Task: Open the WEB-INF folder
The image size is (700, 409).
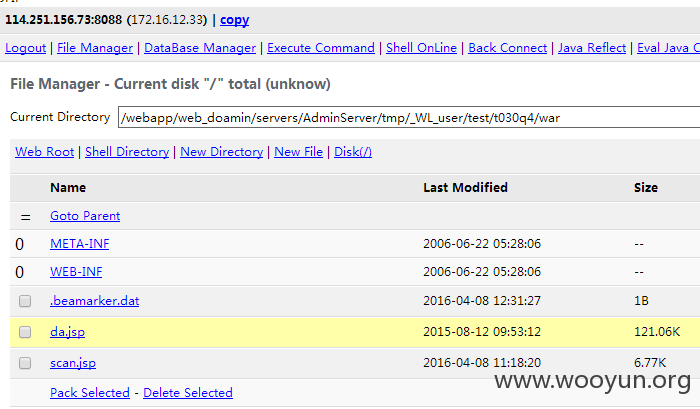Action: (x=76, y=271)
